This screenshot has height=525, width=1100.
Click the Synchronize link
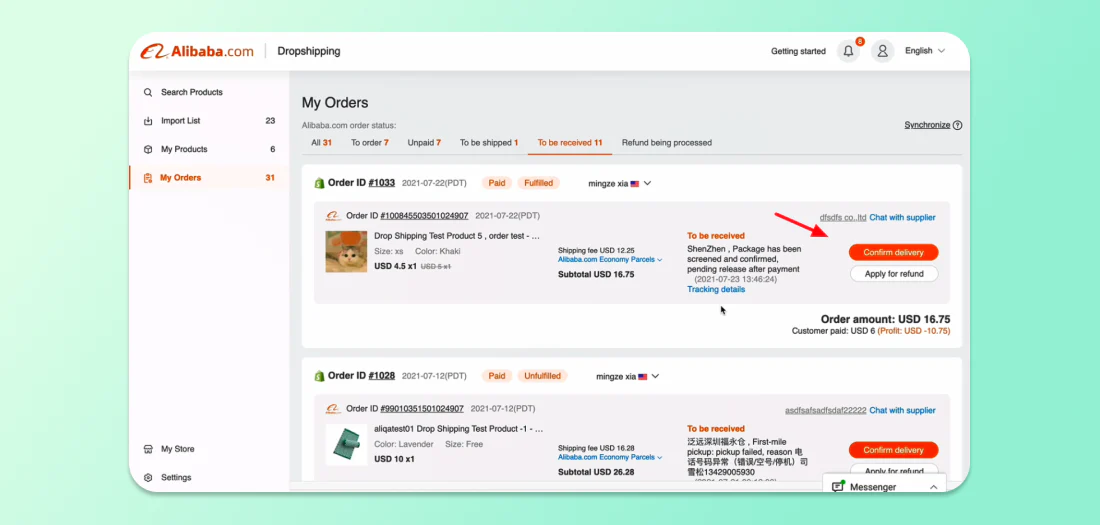pos(927,125)
